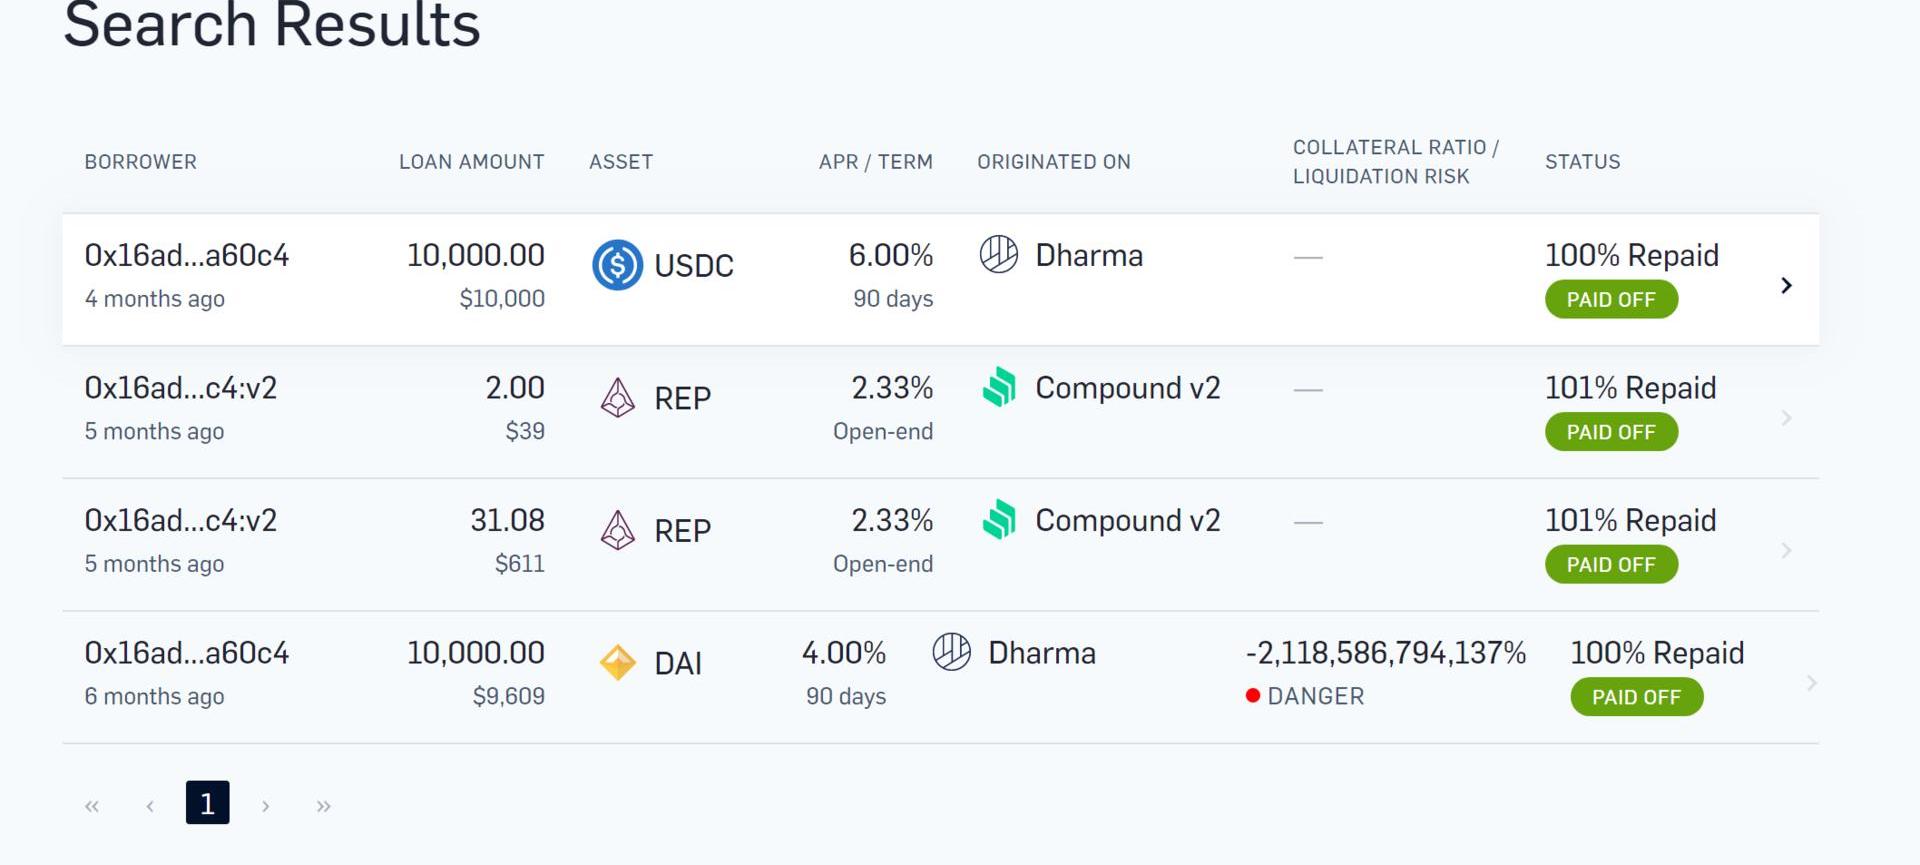
Task: Go to next results page
Action: tap(265, 806)
